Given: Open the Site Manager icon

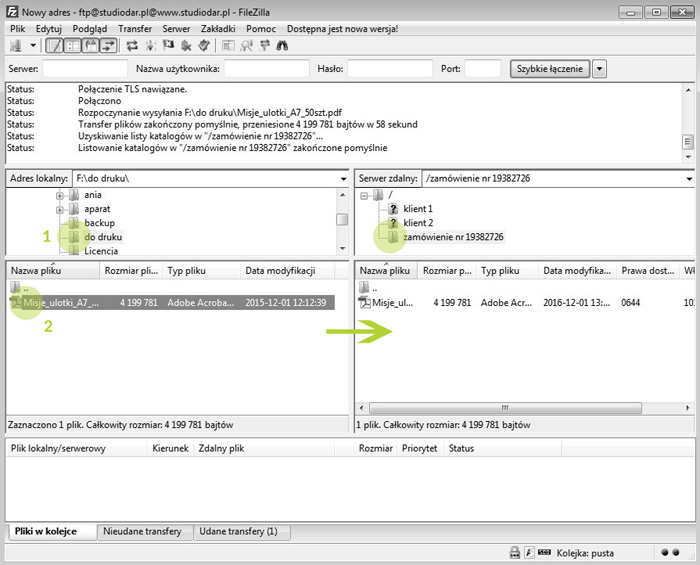Looking at the screenshot, I should point(16,46).
